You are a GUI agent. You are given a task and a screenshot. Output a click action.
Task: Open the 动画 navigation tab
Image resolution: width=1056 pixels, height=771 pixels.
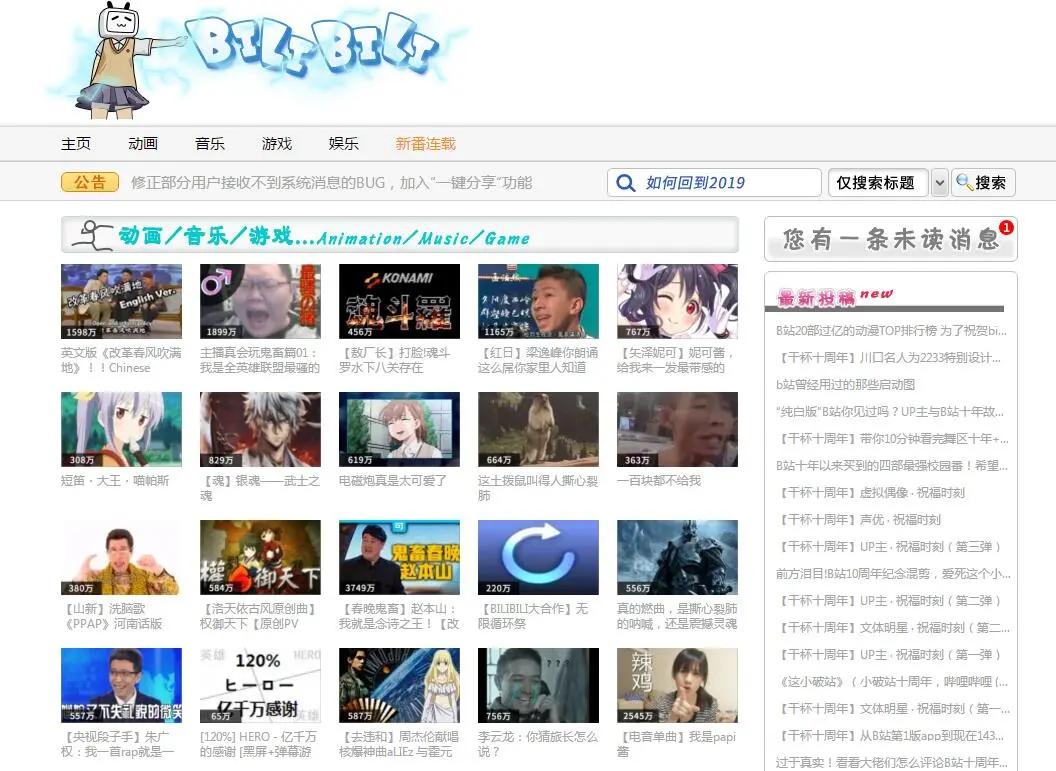pyautogui.click(x=143, y=143)
